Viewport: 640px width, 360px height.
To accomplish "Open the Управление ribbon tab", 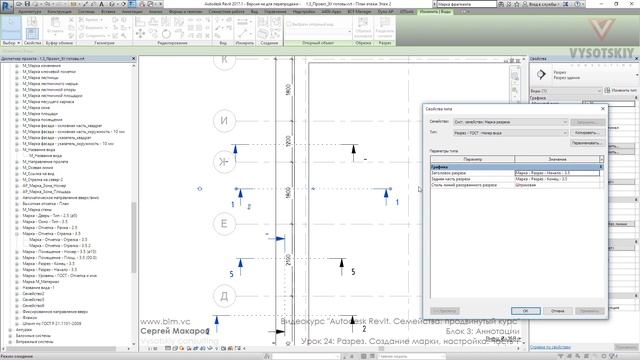I will tap(275, 12).
